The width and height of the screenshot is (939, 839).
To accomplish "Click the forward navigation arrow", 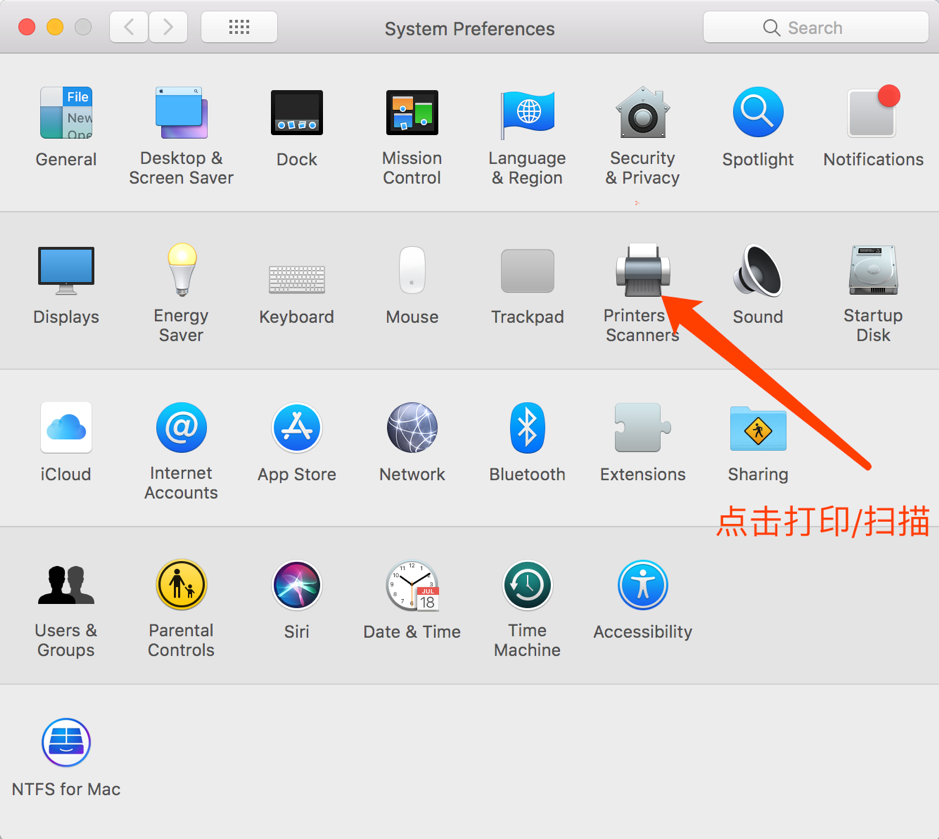I will click(168, 28).
